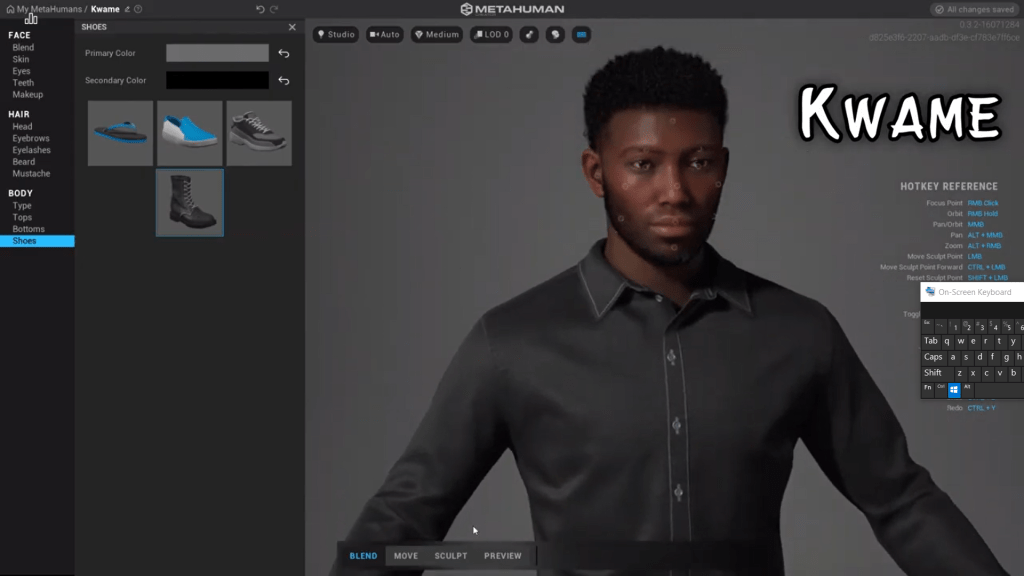Reset the Secondary Color with its arrow icon
1024x576 pixels.
coord(283,81)
